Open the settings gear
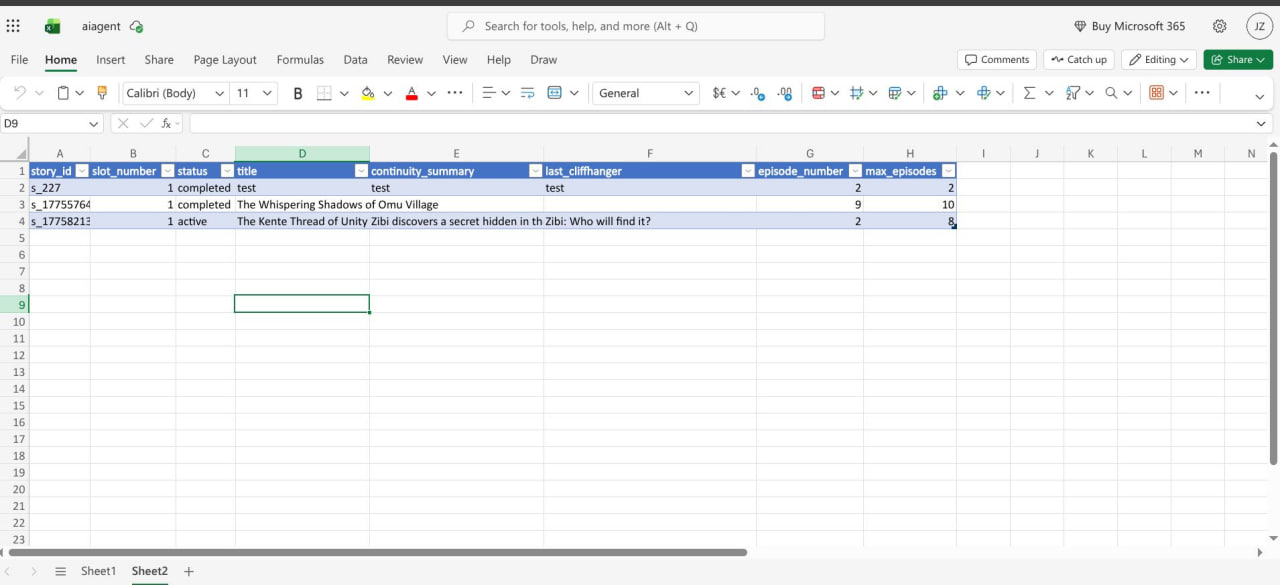Image resolution: width=1280 pixels, height=585 pixels. click(1219, 27)
